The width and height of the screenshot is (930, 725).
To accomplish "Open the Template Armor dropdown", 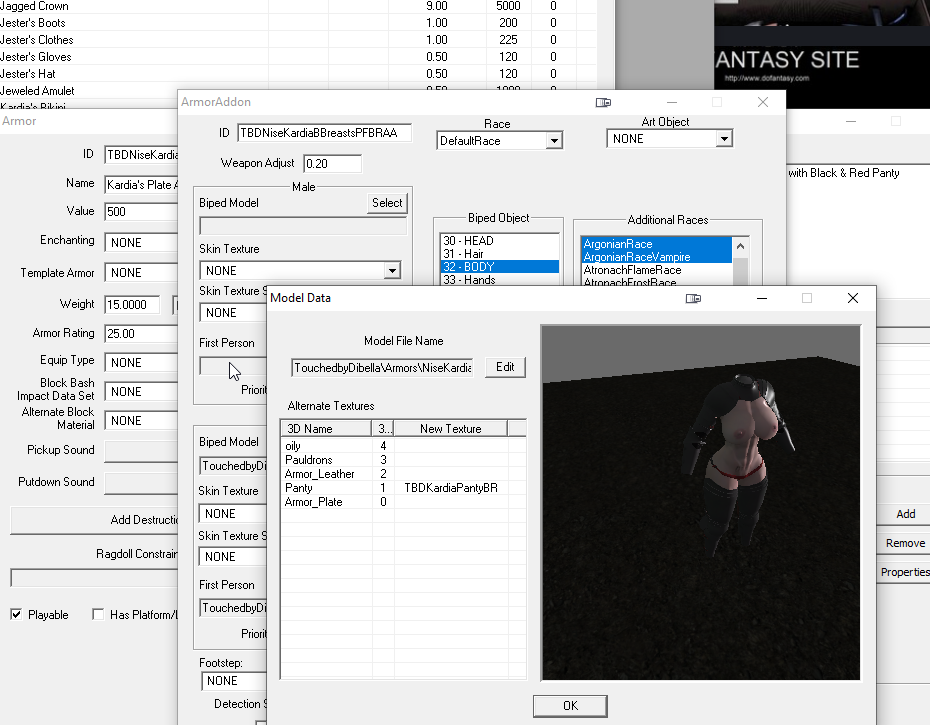I will (141, 273).
